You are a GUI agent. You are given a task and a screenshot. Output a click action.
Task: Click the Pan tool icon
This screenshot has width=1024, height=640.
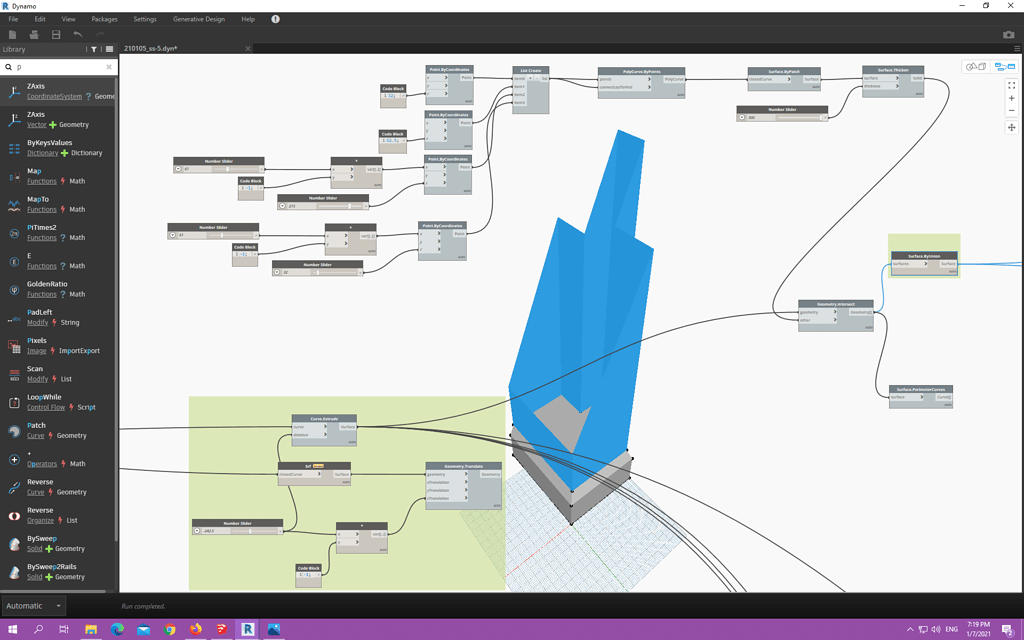tap(1011, 127)
